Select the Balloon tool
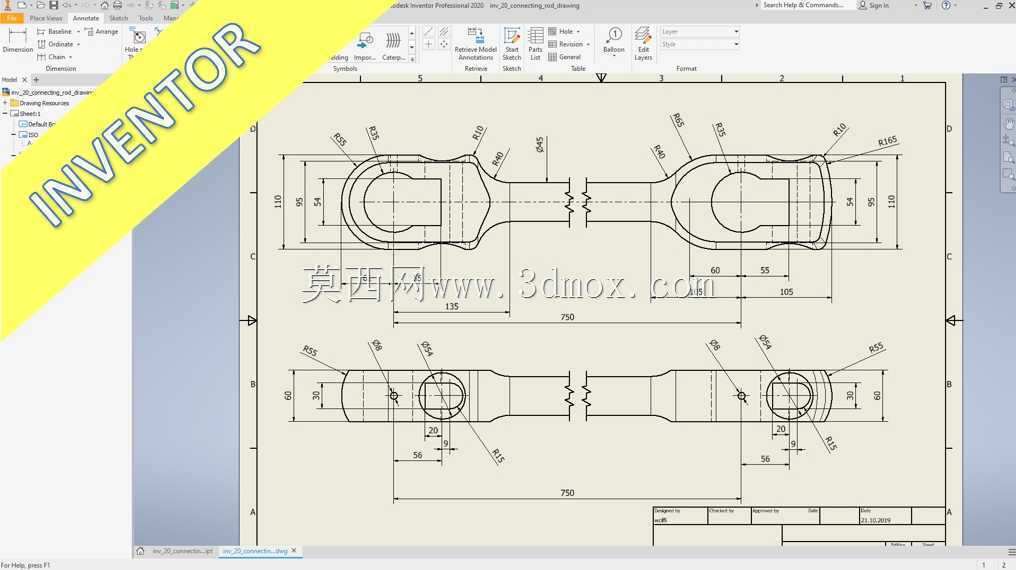 tap(614, 40)
